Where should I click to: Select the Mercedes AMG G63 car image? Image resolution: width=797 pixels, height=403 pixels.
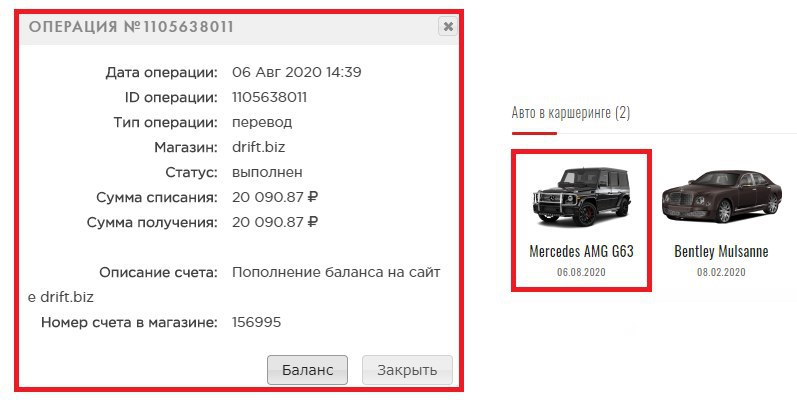click(x=581, y=196)
